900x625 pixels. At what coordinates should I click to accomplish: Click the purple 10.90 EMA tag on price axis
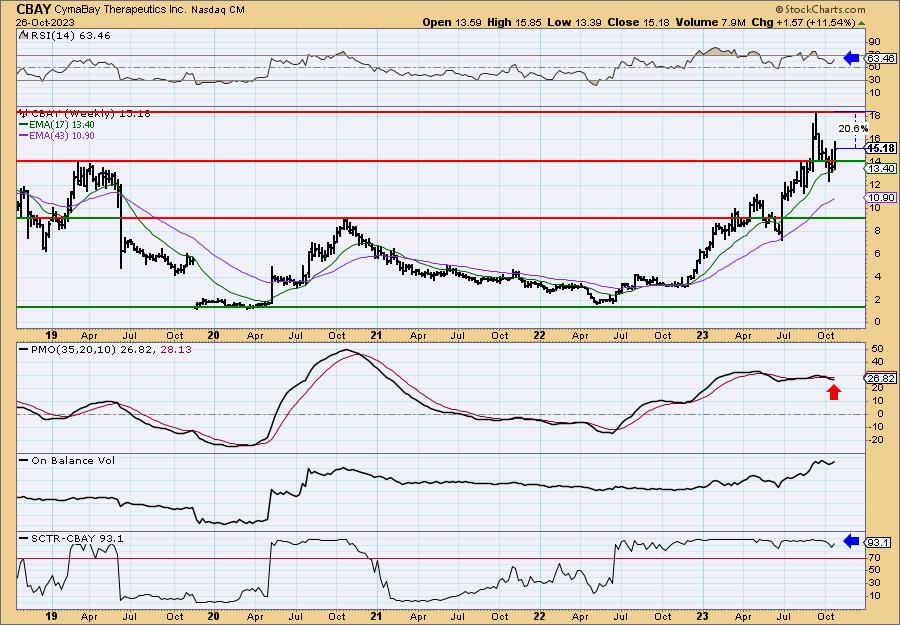point(881,197)
